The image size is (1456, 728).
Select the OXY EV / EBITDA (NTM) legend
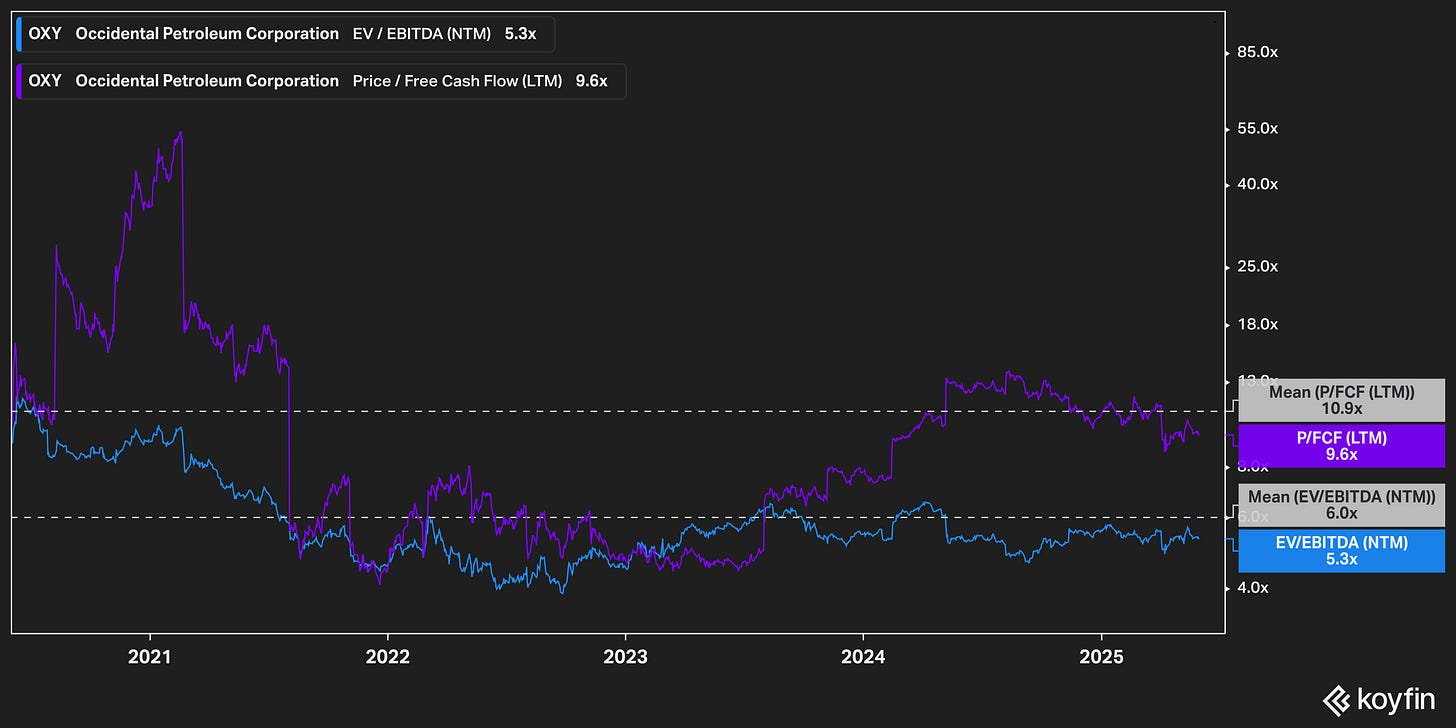click(285, 34)
